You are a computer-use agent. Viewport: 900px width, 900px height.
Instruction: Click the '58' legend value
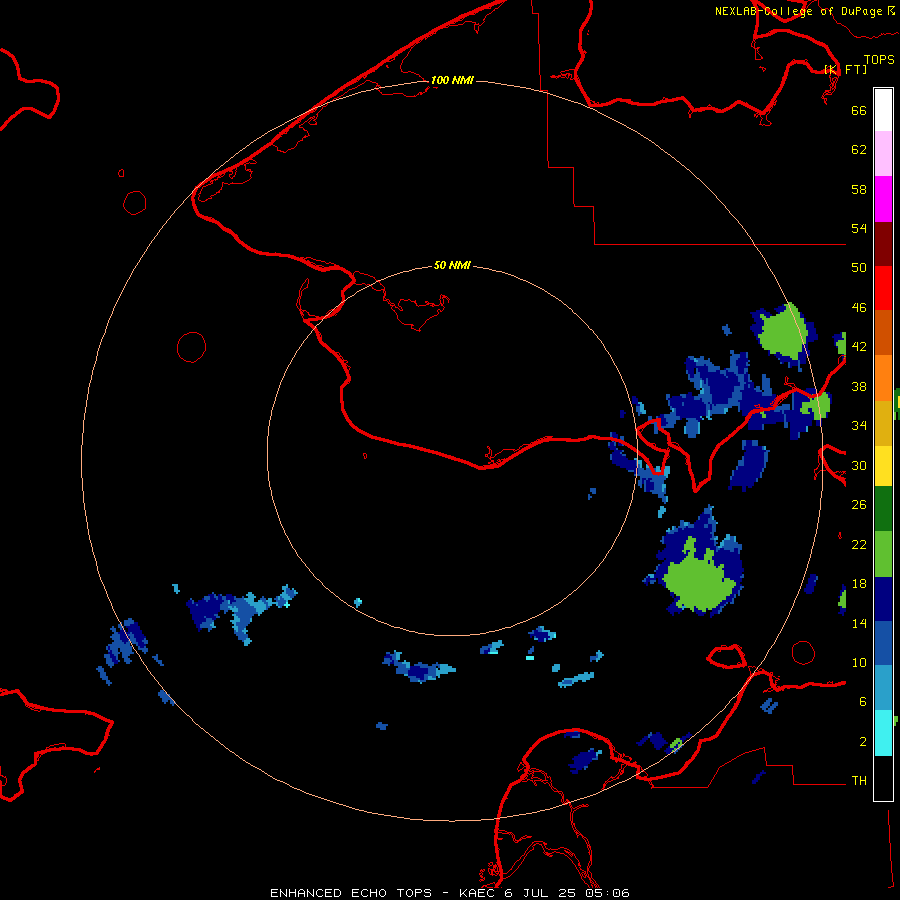click(859, 189)
